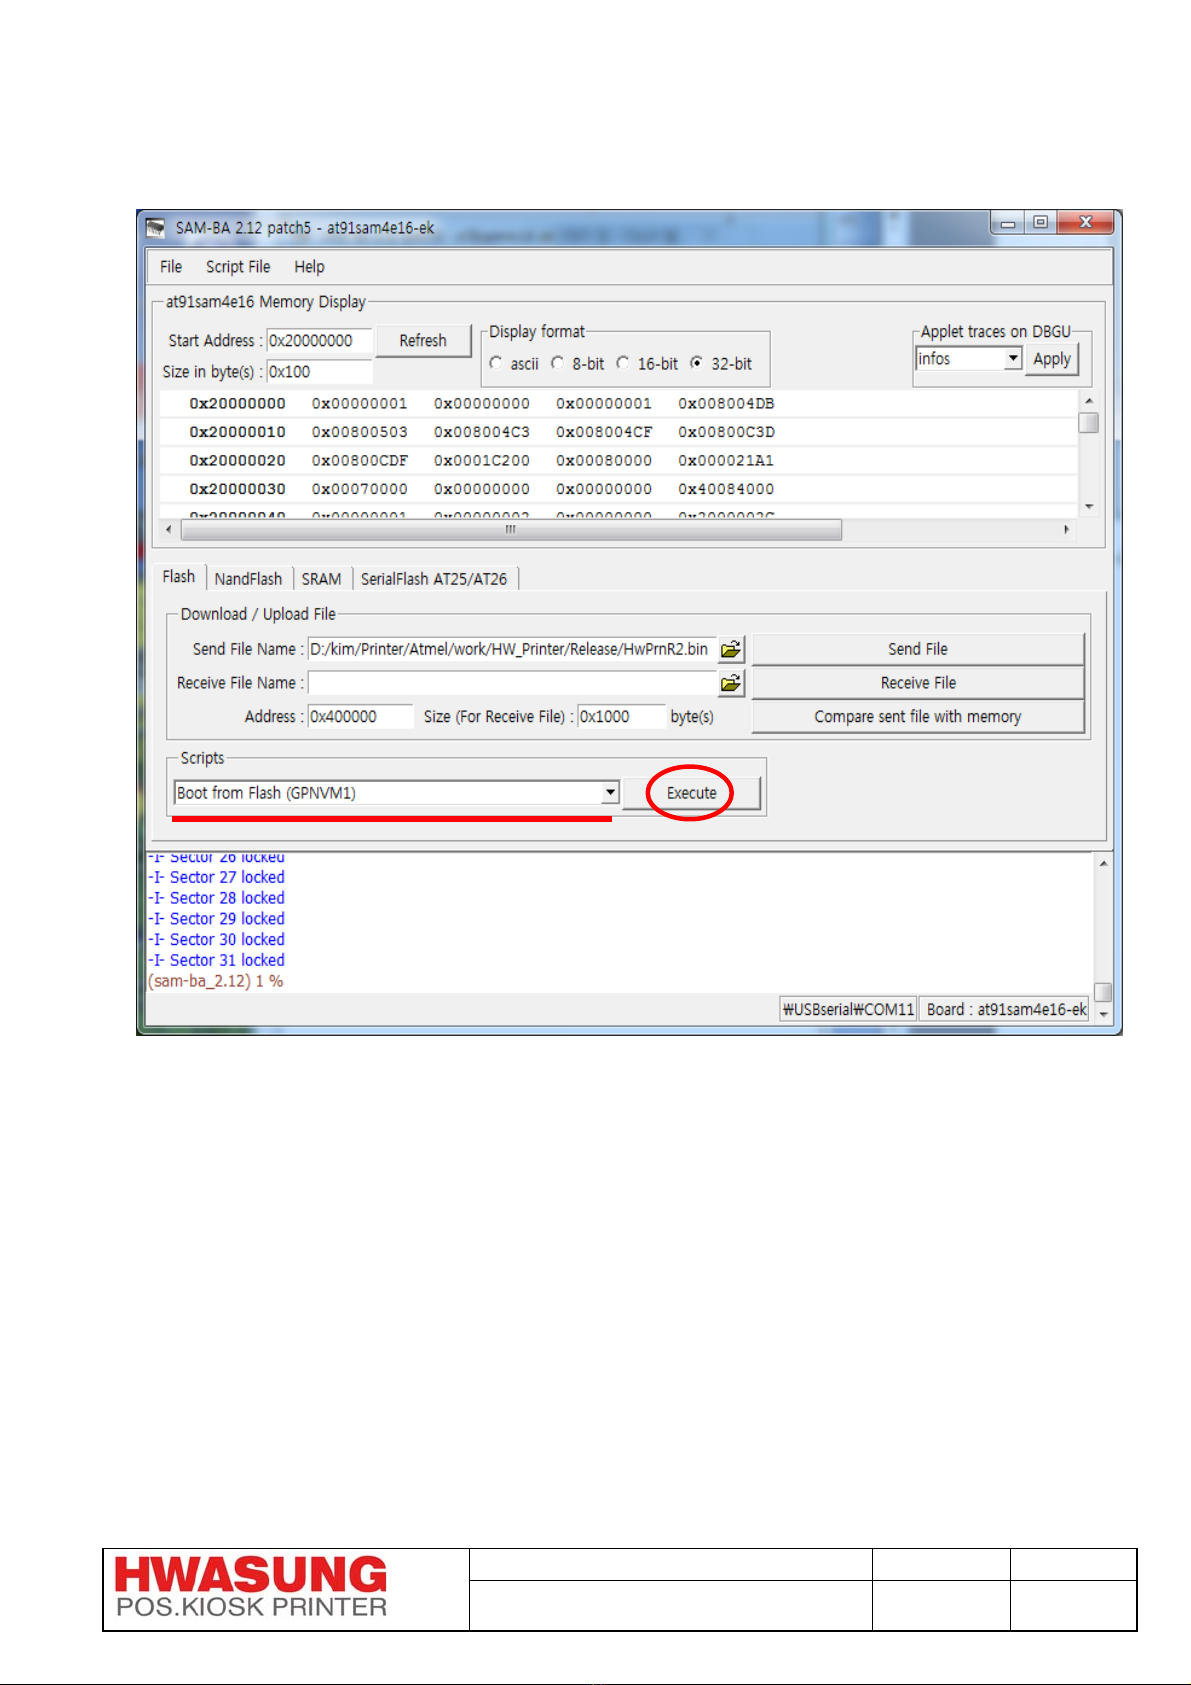Open the File menu
The height and width of the screenshot is (1685, 1191).
pyautogui.click(x=171, y=267)
